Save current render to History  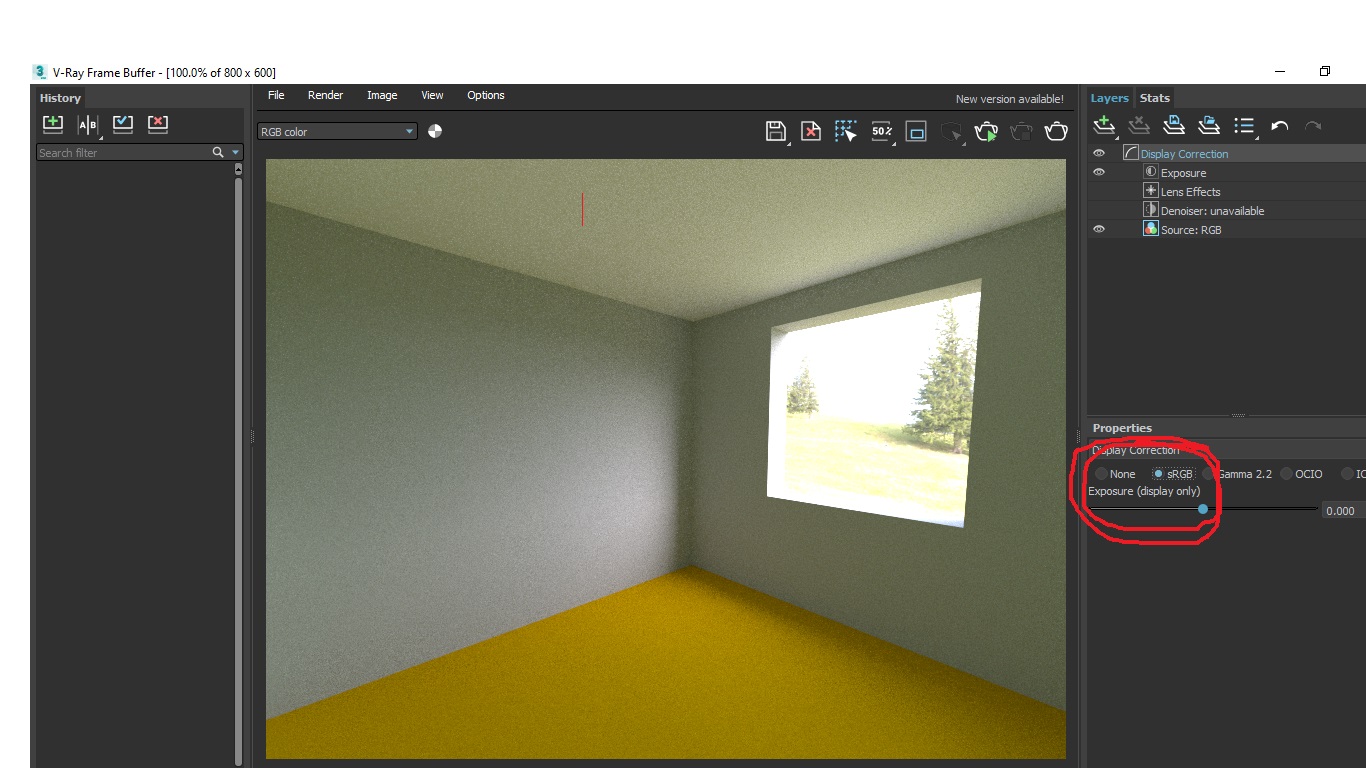point(52,124)
